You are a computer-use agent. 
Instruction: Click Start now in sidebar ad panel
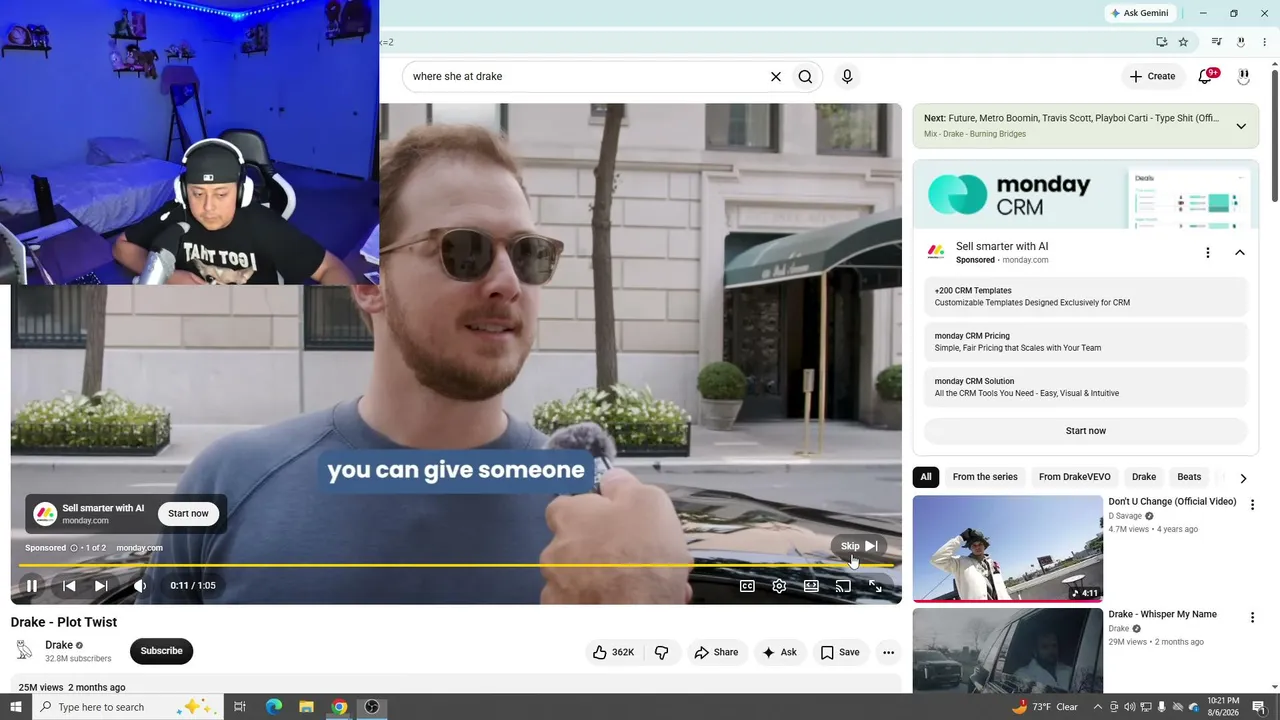[1085, 431]
